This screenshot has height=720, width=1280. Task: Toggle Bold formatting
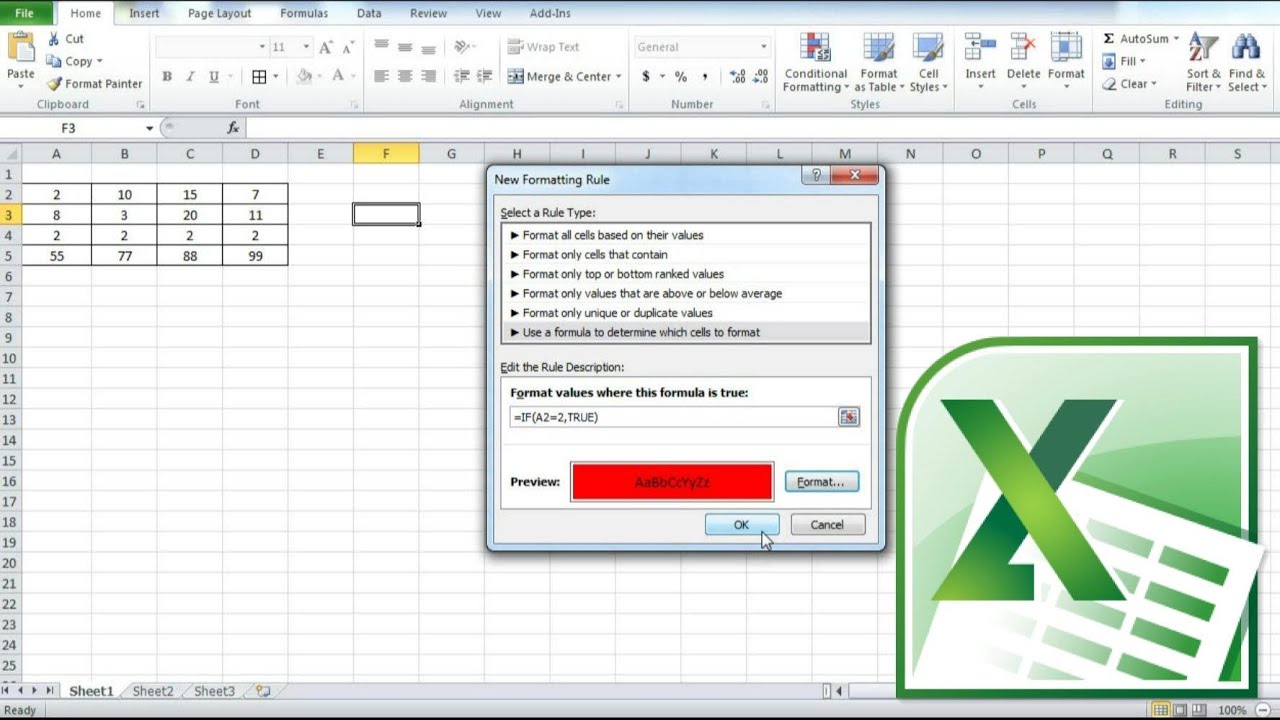click(x=167, y=77)
